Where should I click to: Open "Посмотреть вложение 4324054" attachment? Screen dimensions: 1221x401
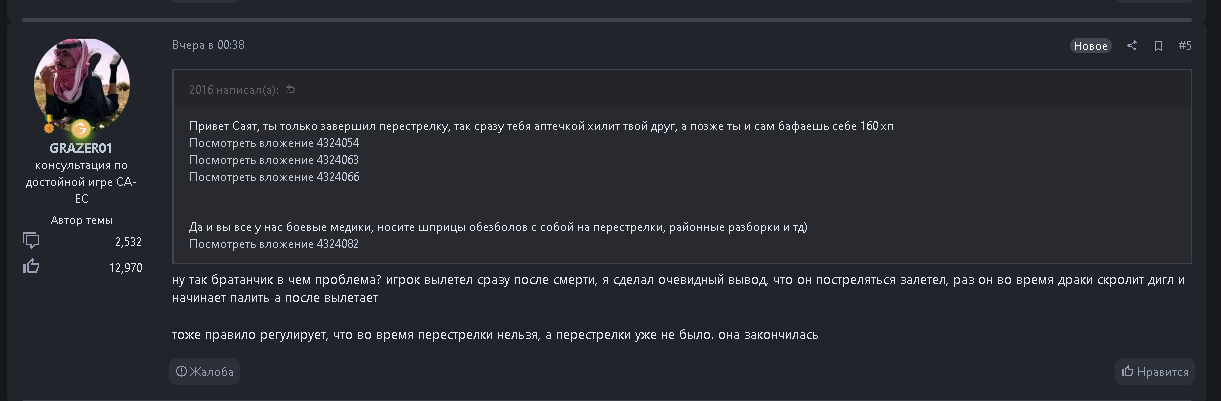point(274,143)
